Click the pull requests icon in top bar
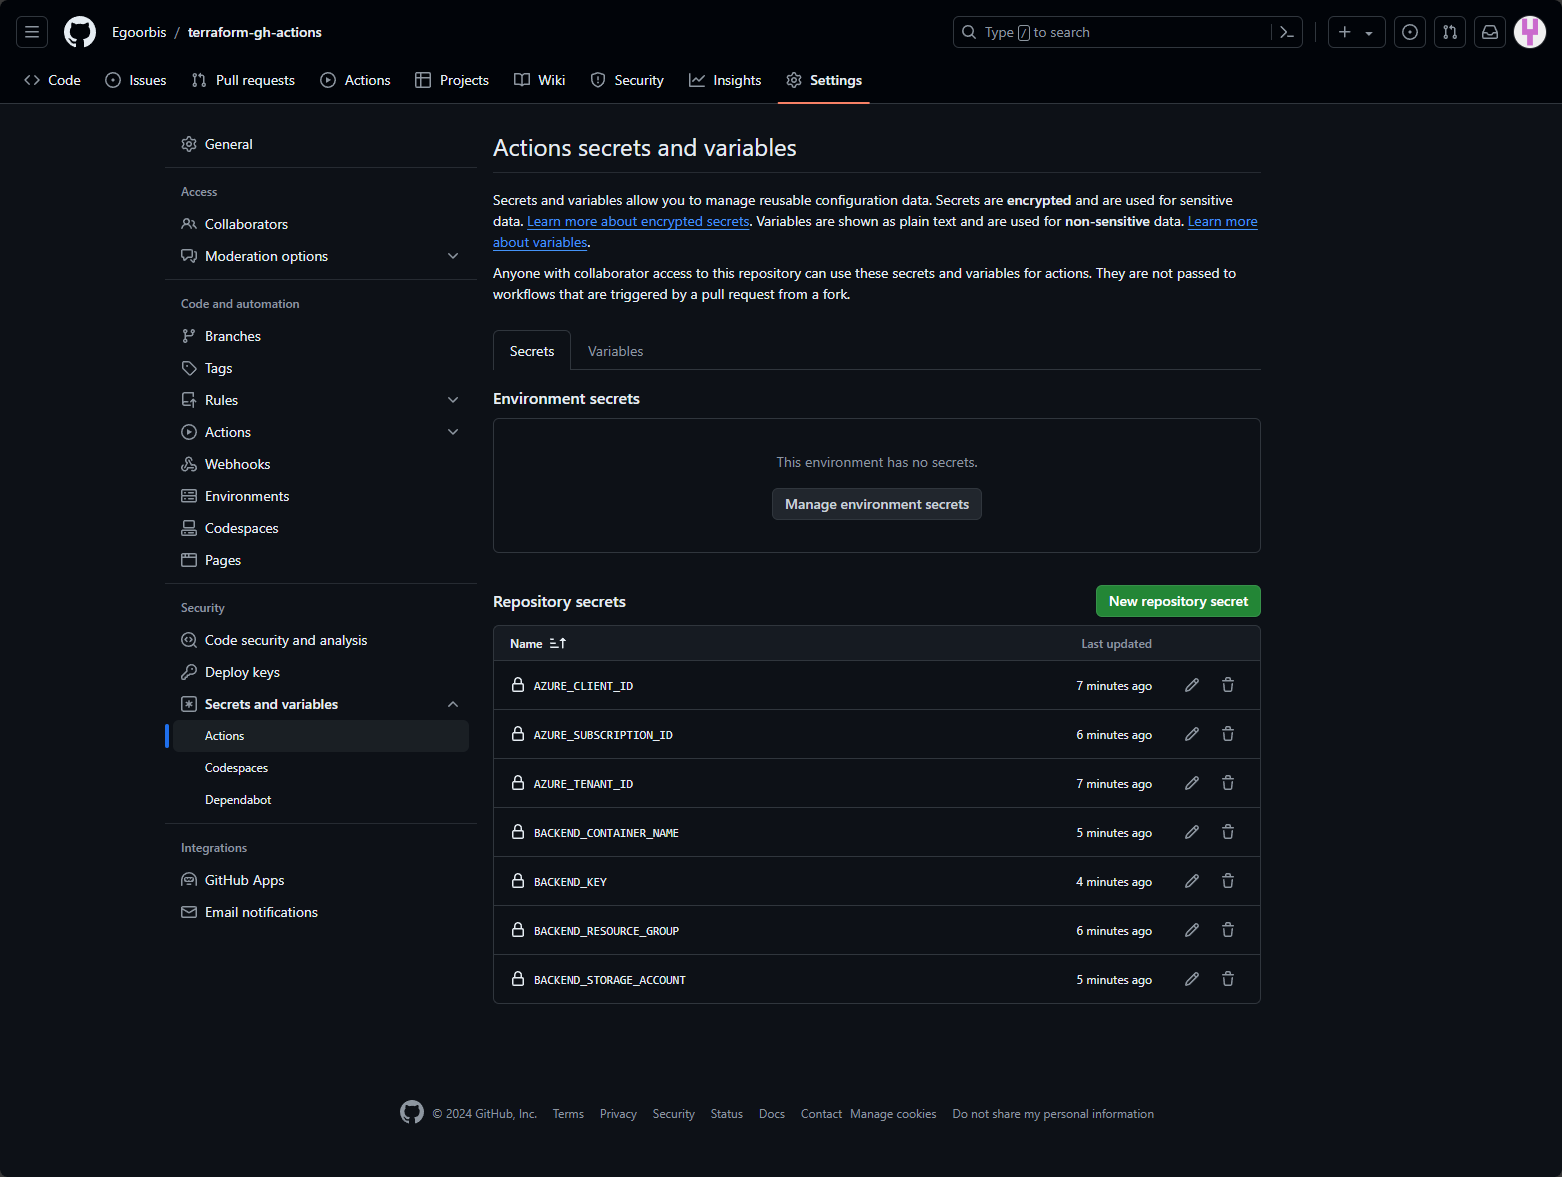Image resolution: width=1562 pixels, height=1177 pixels. pos(1449,32)
